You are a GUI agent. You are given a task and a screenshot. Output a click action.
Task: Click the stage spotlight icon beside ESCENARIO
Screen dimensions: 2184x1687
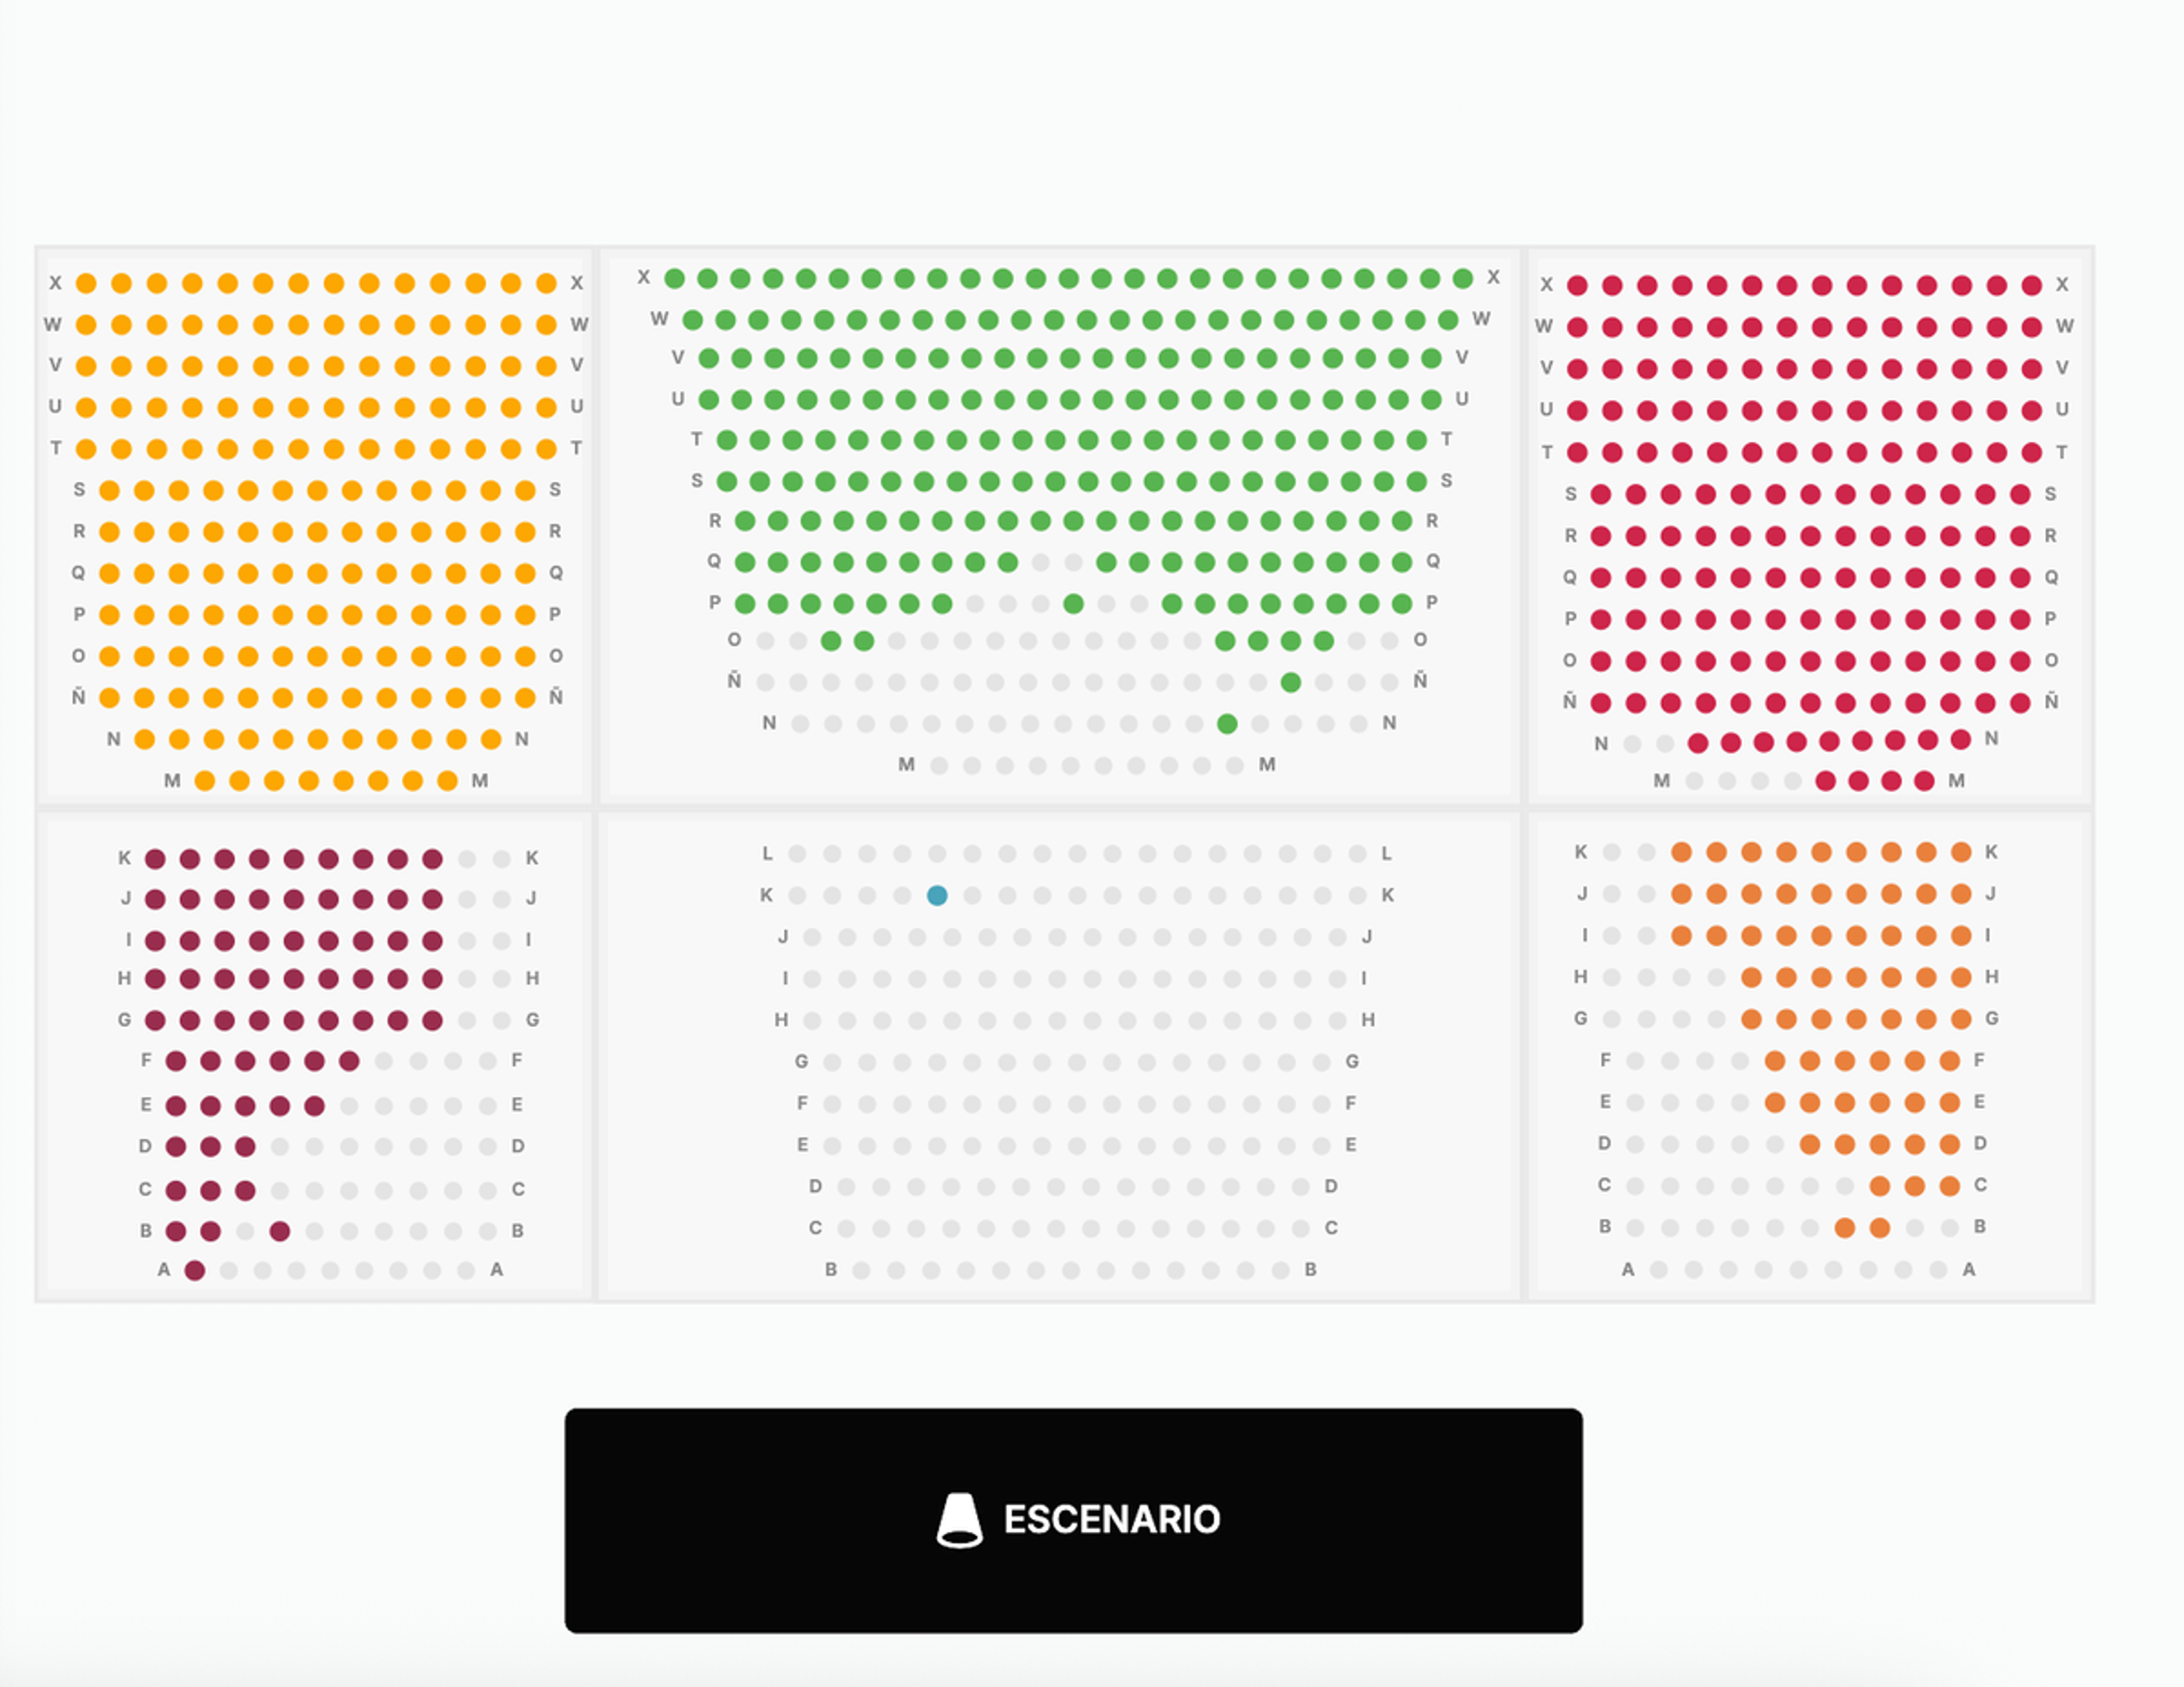959,1520
